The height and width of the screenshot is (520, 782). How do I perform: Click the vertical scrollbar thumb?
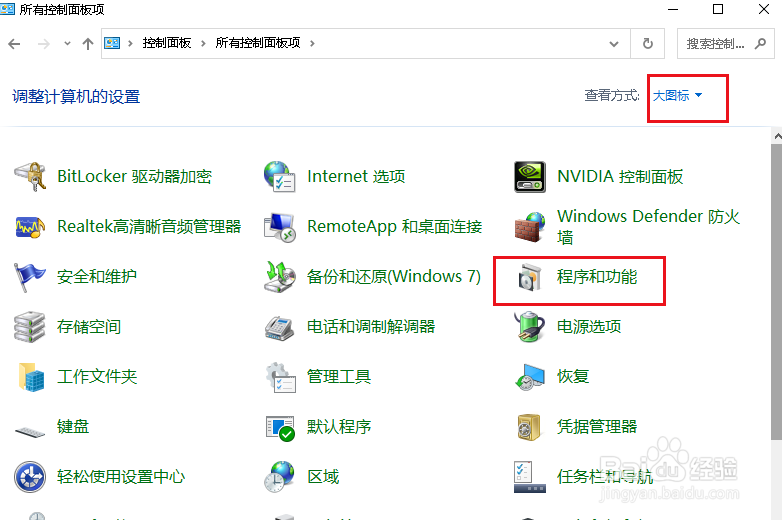777,292
